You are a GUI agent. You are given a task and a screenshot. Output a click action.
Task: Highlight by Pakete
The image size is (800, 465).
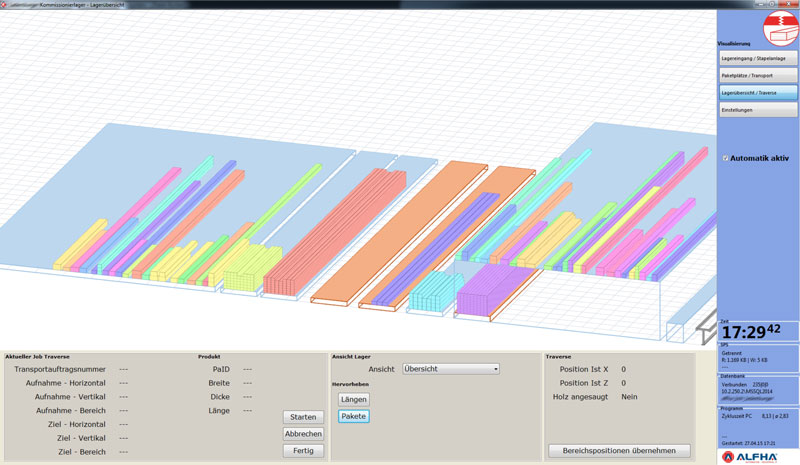click(x=354, y=416)
